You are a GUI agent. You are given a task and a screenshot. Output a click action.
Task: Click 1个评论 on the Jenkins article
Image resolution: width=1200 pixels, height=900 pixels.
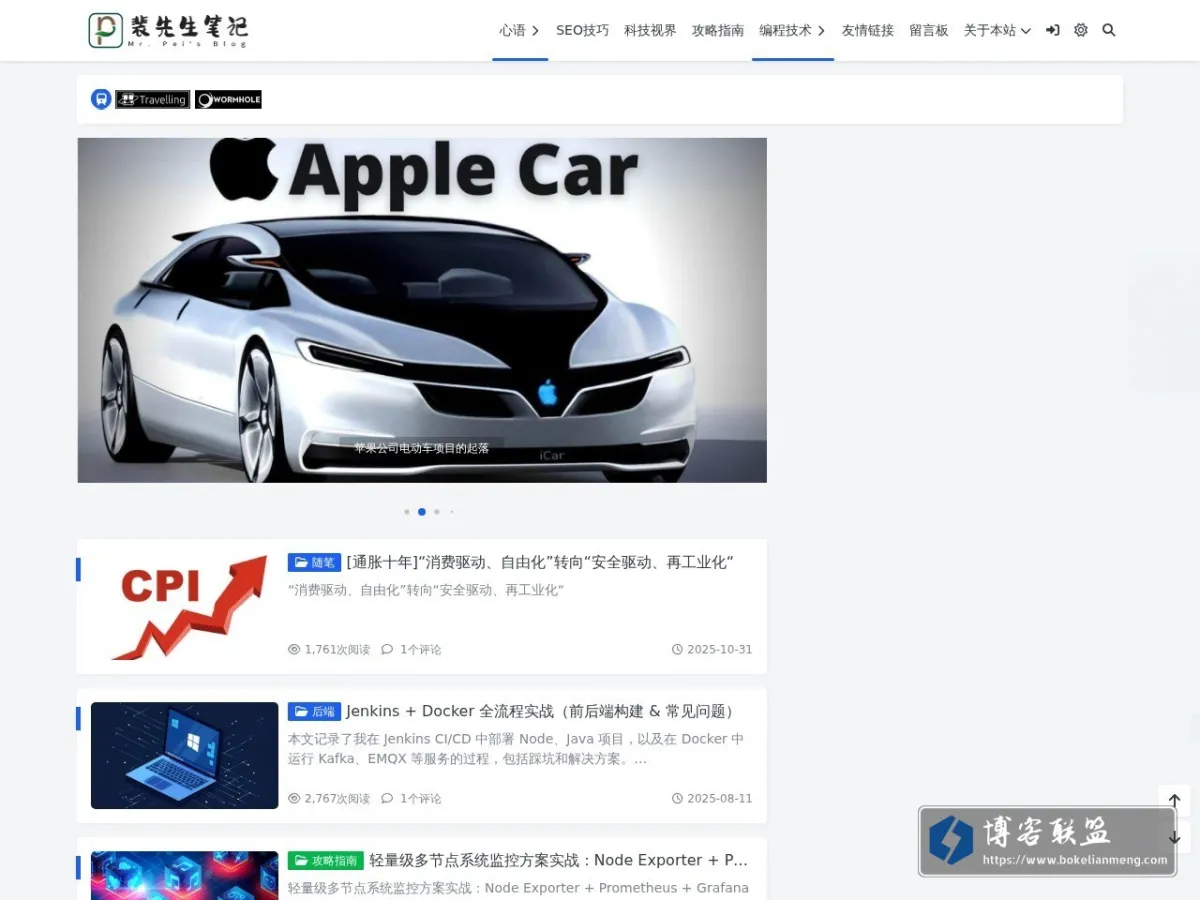(x=421, y=798)
